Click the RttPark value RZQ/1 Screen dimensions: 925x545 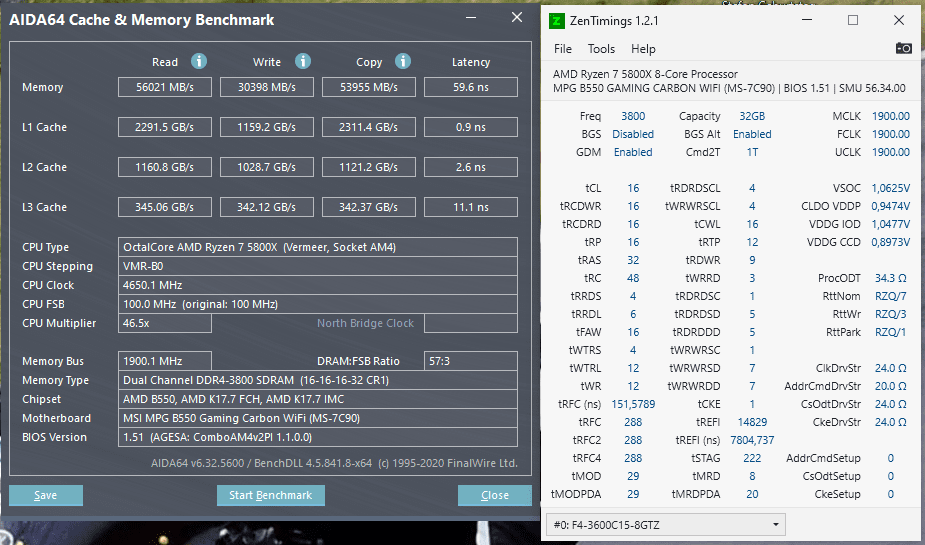[x=891, y=332]
